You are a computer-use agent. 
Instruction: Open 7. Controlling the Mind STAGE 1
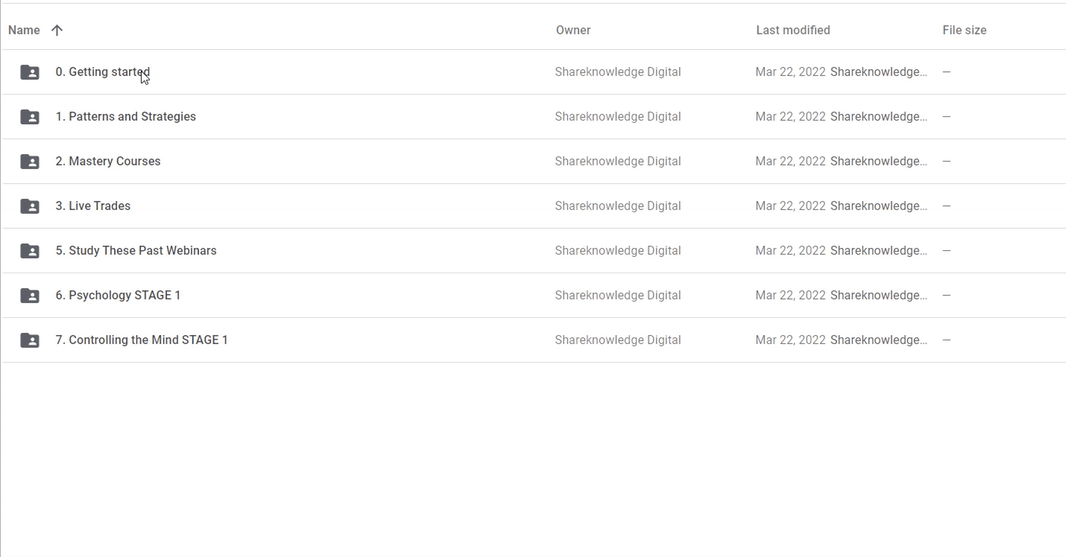tap(141, 340)
